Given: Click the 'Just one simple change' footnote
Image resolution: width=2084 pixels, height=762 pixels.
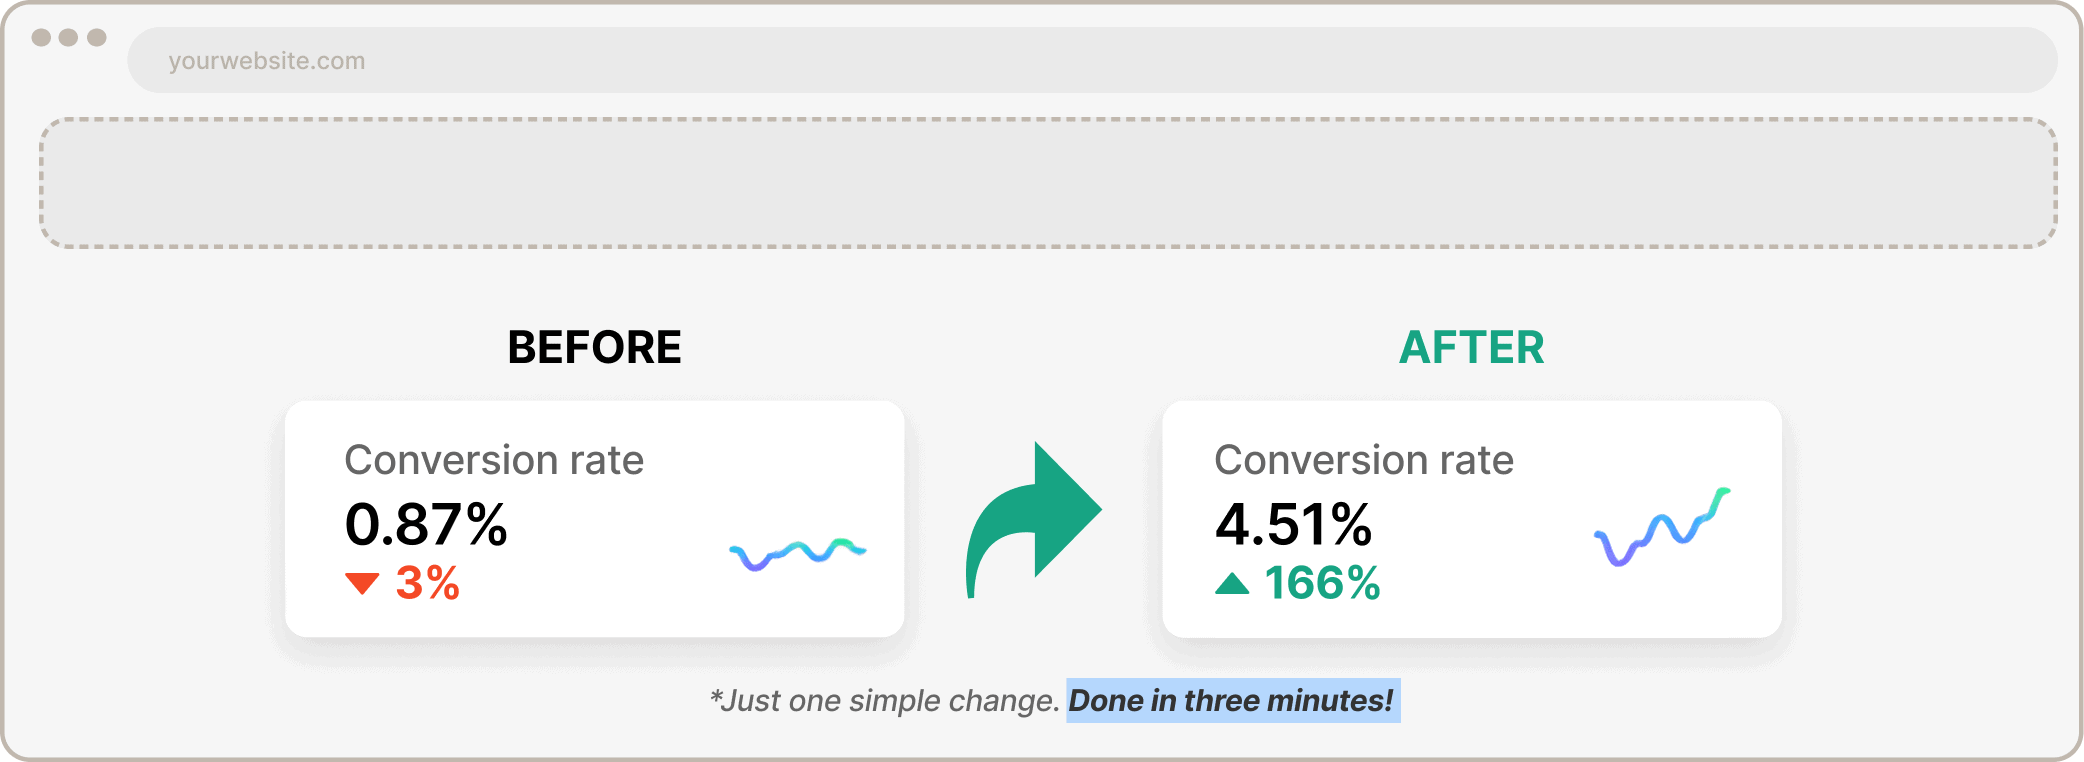Looking at the screenshot, I should (884, 700).
